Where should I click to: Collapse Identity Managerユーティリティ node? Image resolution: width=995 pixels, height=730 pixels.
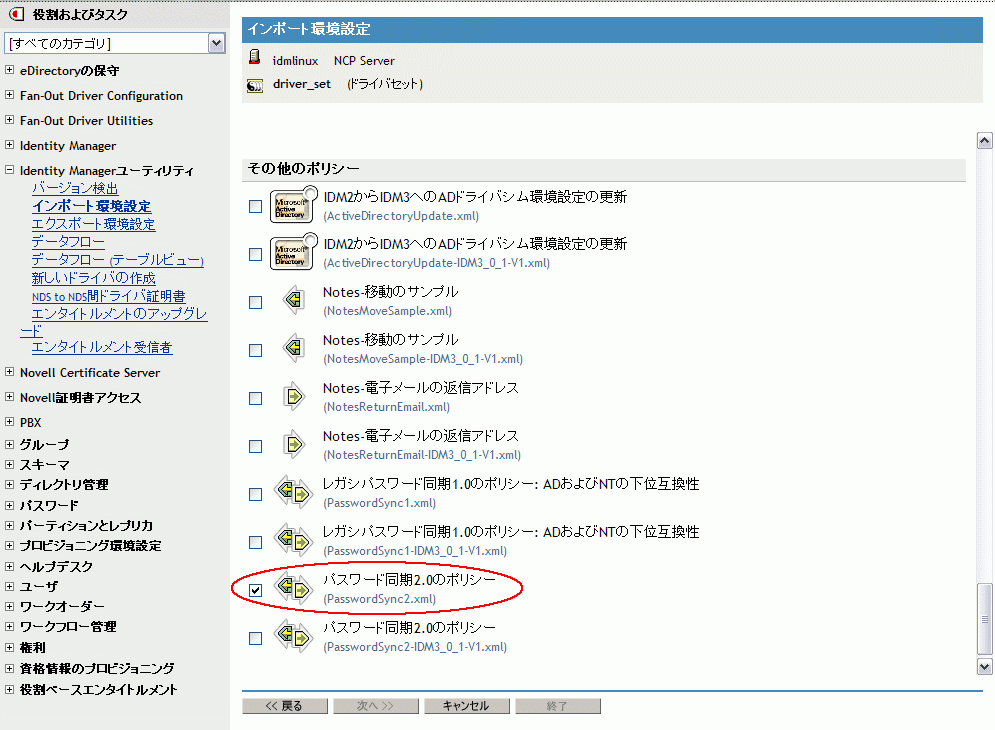[x=10, y=169]
